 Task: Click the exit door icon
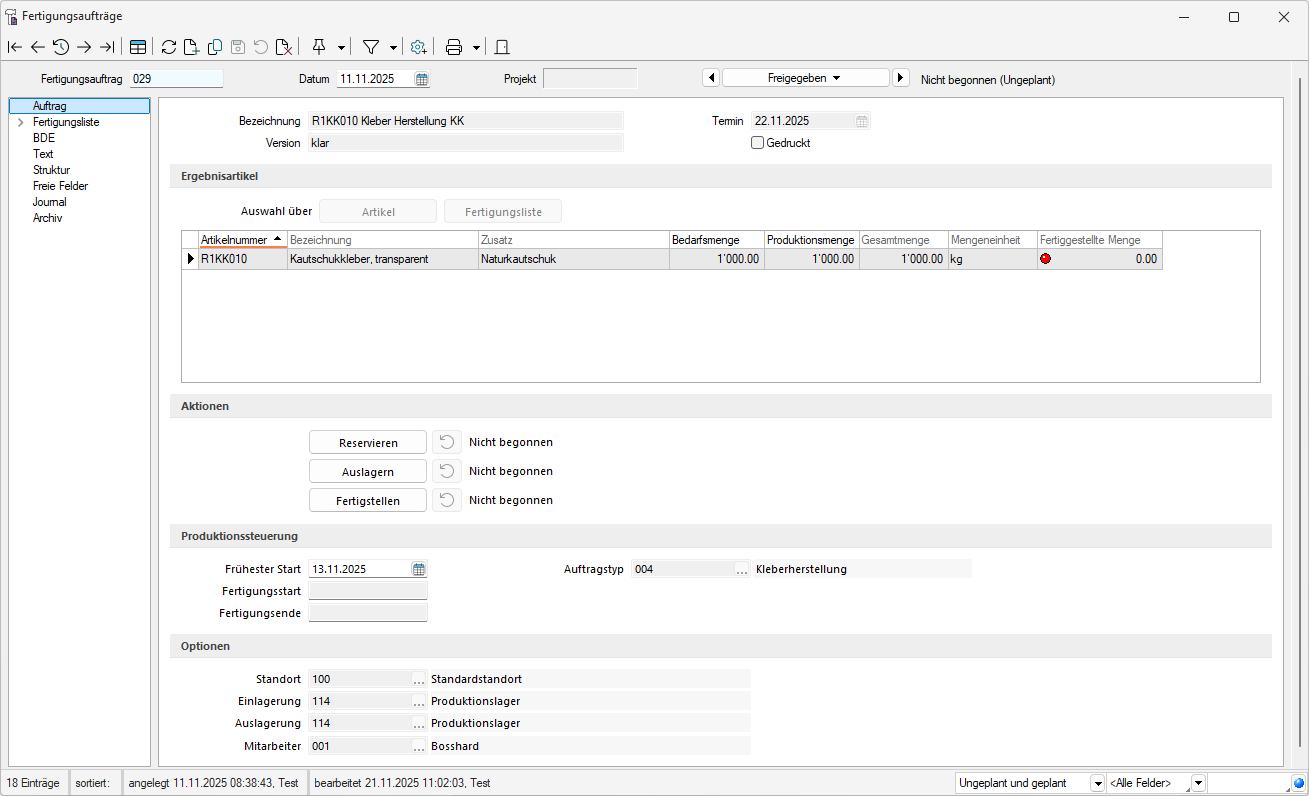[502, 47]
